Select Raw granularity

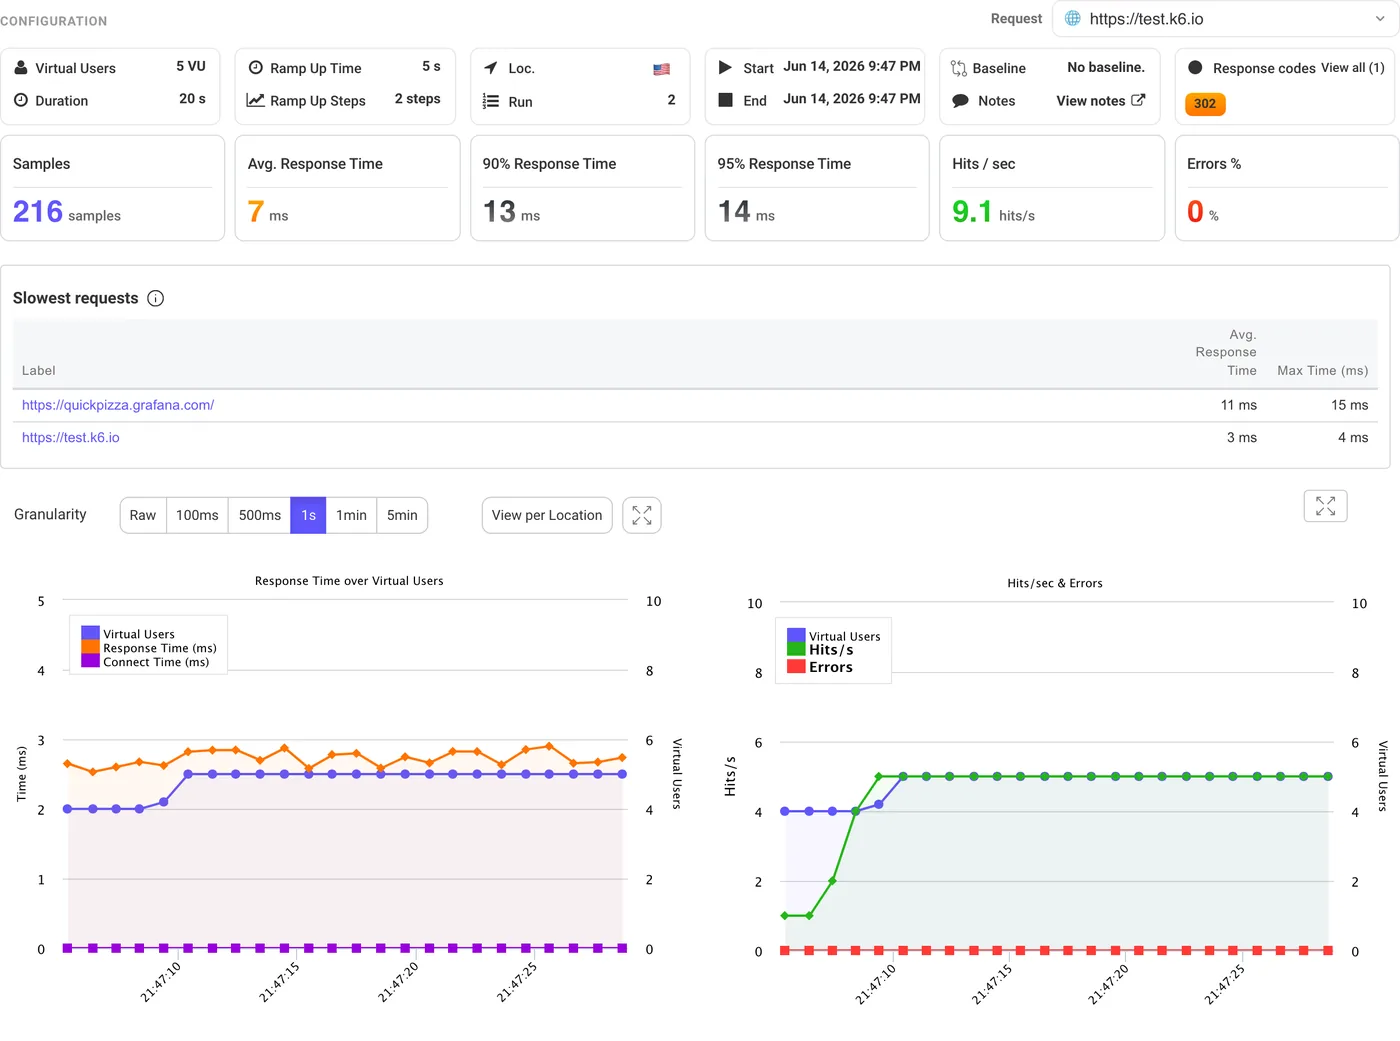tap(143, 515)
